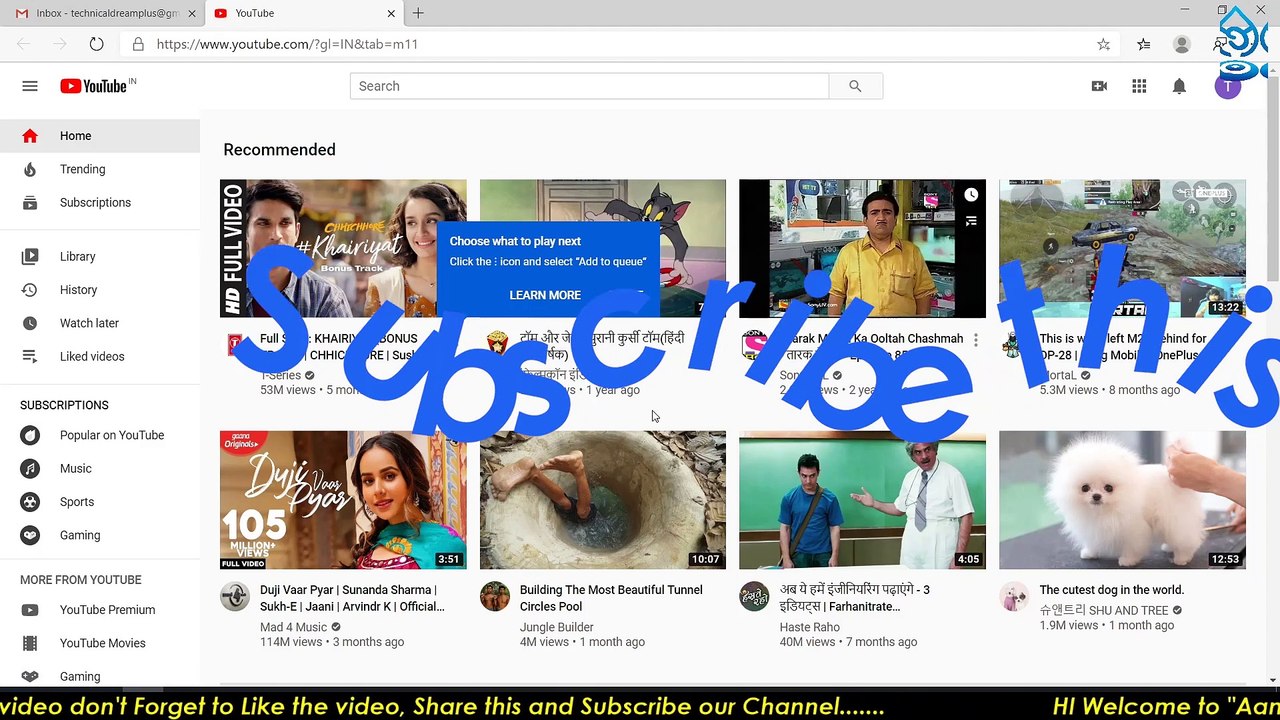Open the YouTube apps grid icon

1139,86
